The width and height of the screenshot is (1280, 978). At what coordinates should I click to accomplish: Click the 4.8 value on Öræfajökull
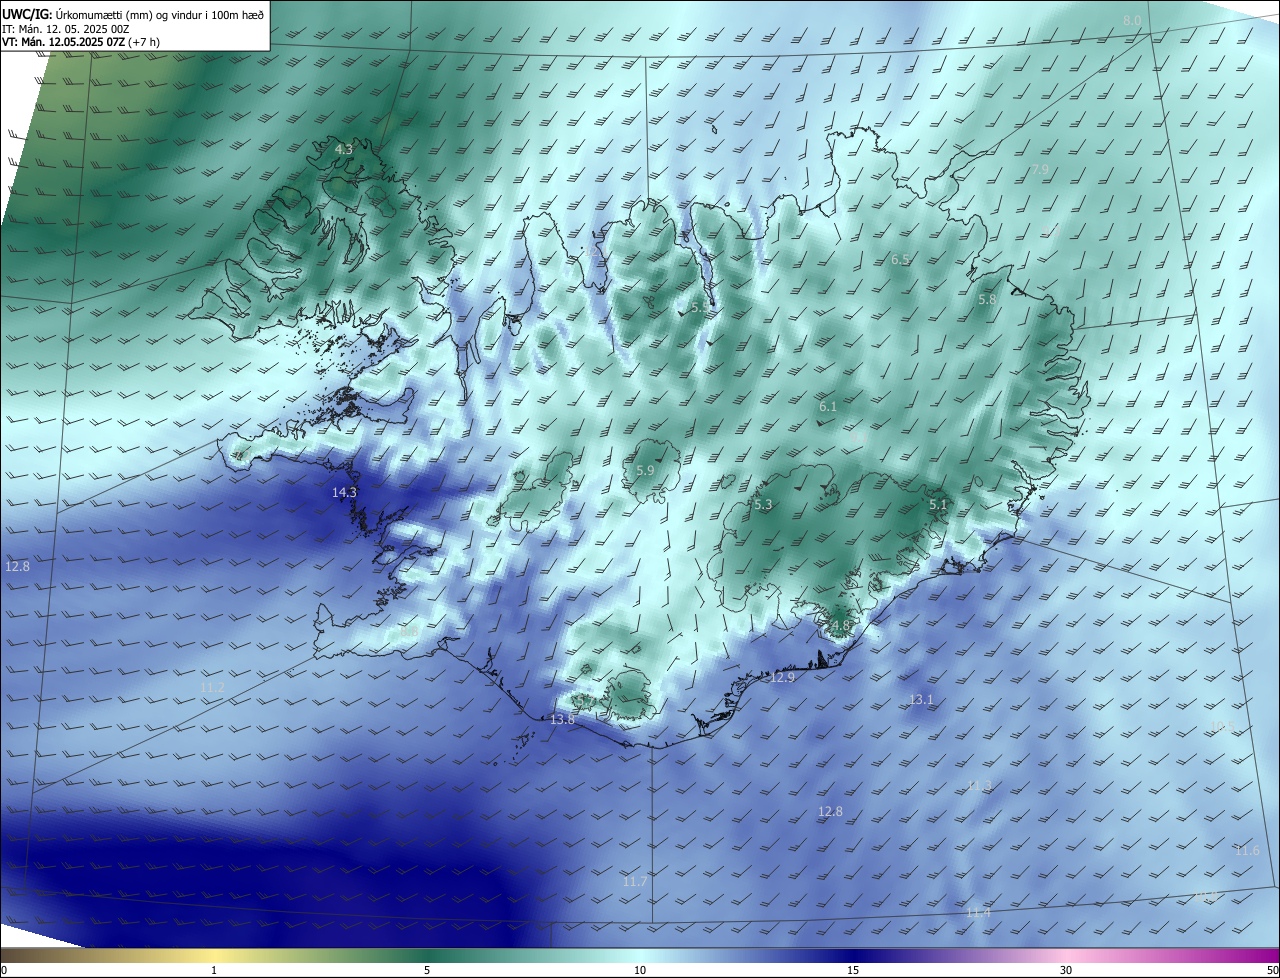(x=839, y=626)
